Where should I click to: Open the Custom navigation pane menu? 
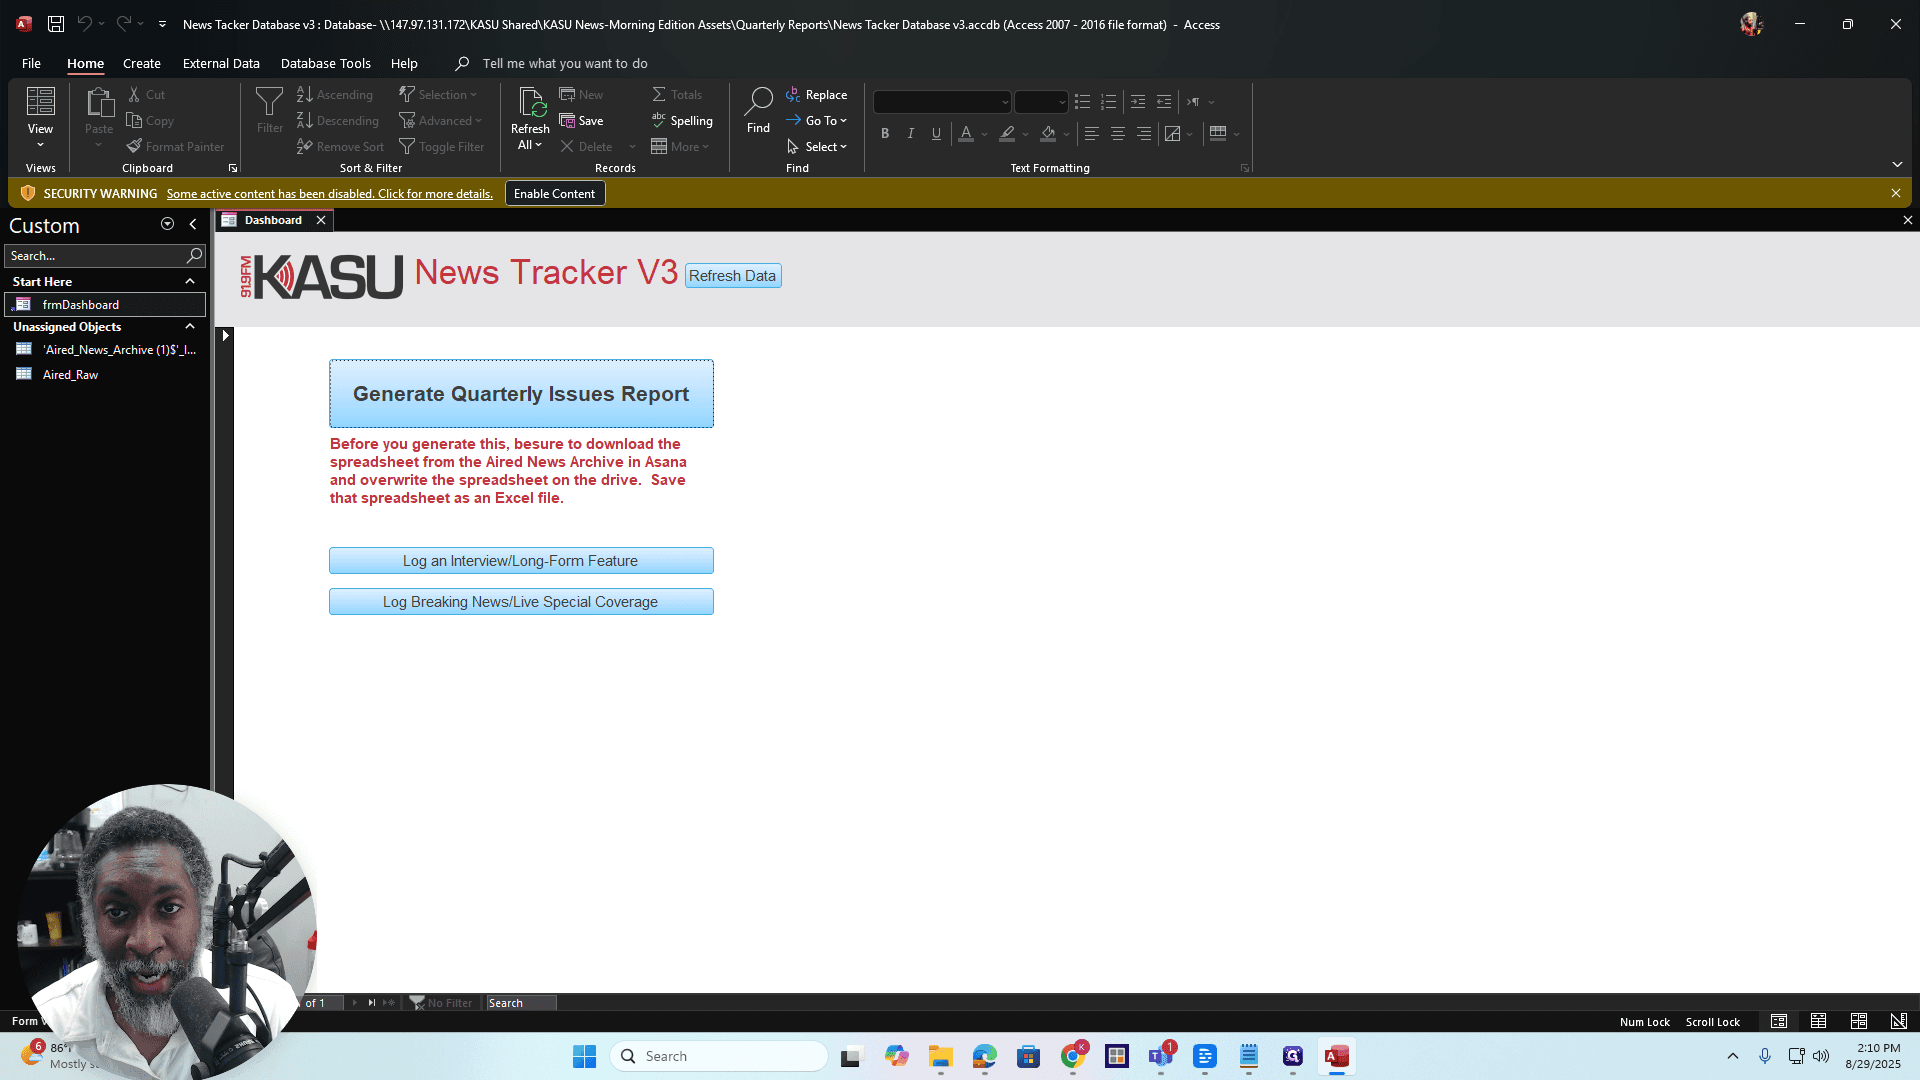pyautogui.click(x=167, y=225)
